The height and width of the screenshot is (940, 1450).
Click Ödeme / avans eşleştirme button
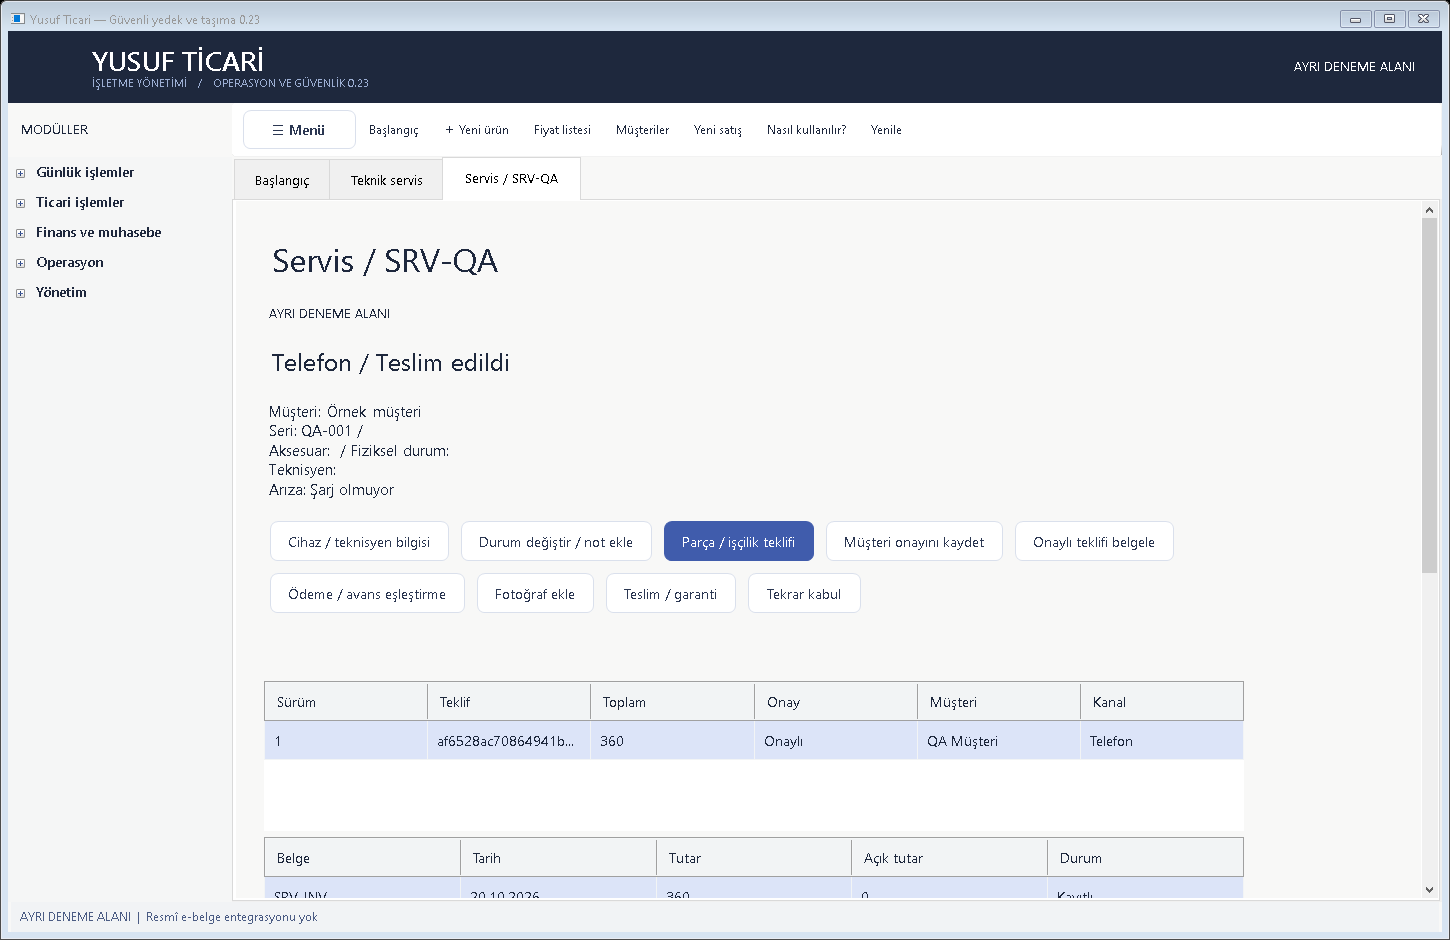tap(367, 594)
